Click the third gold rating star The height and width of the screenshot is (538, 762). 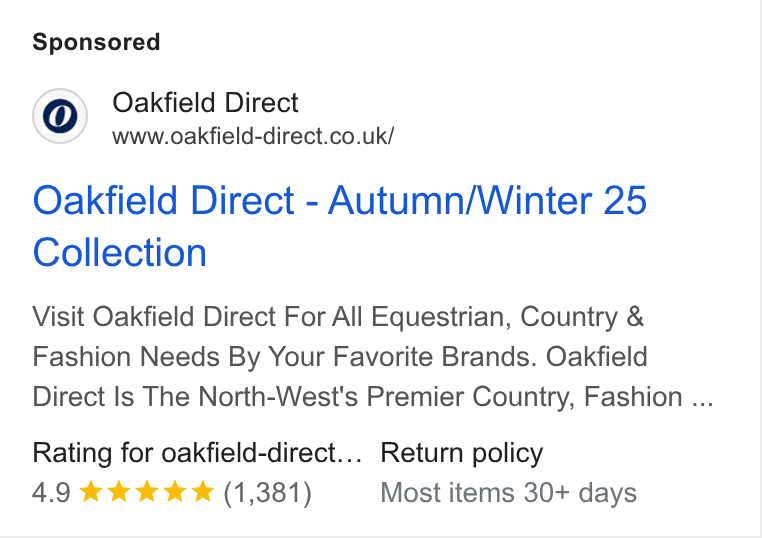click(147, 491)
